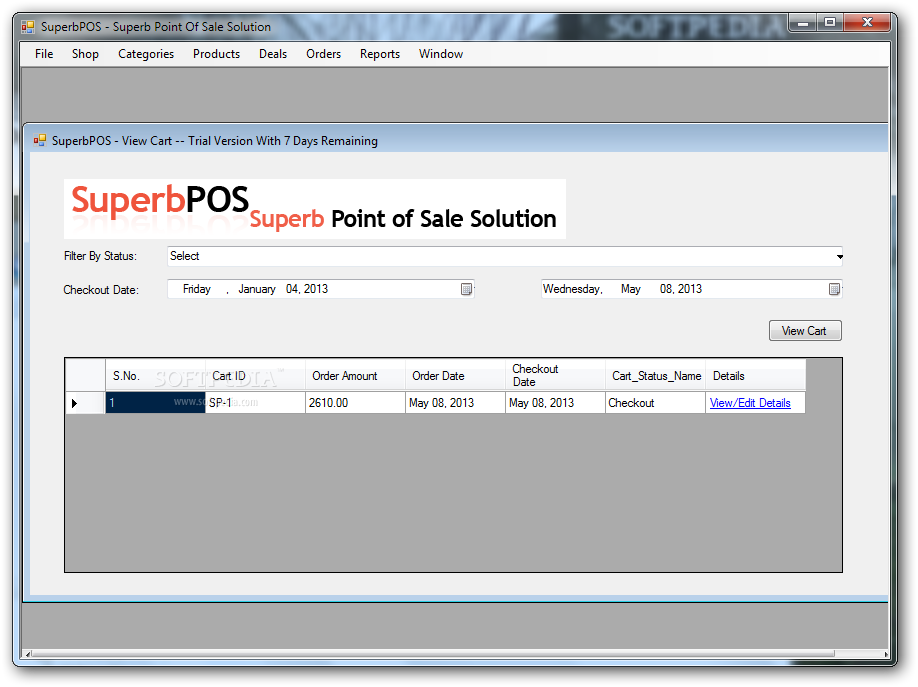Sort by Cart ID column header
918x687 pixels.
click(255, 375)
